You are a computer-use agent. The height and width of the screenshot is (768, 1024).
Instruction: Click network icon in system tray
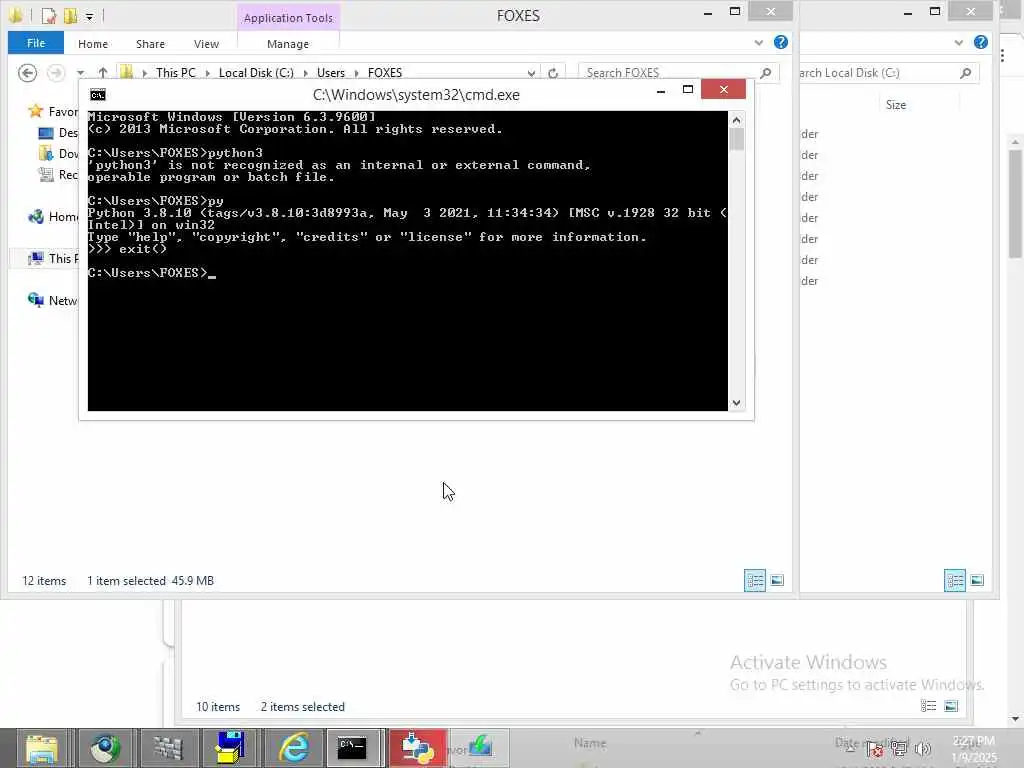[899, 749]
